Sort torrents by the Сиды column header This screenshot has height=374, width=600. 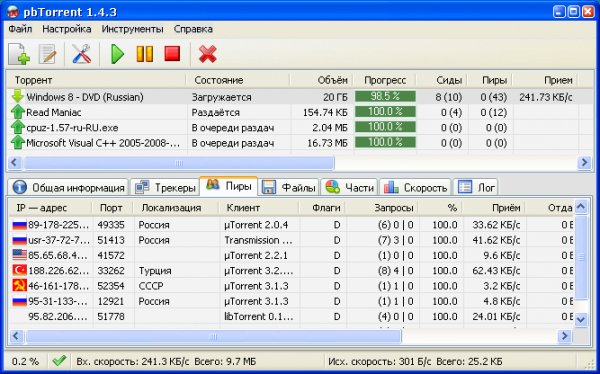[x=442, y=80]
